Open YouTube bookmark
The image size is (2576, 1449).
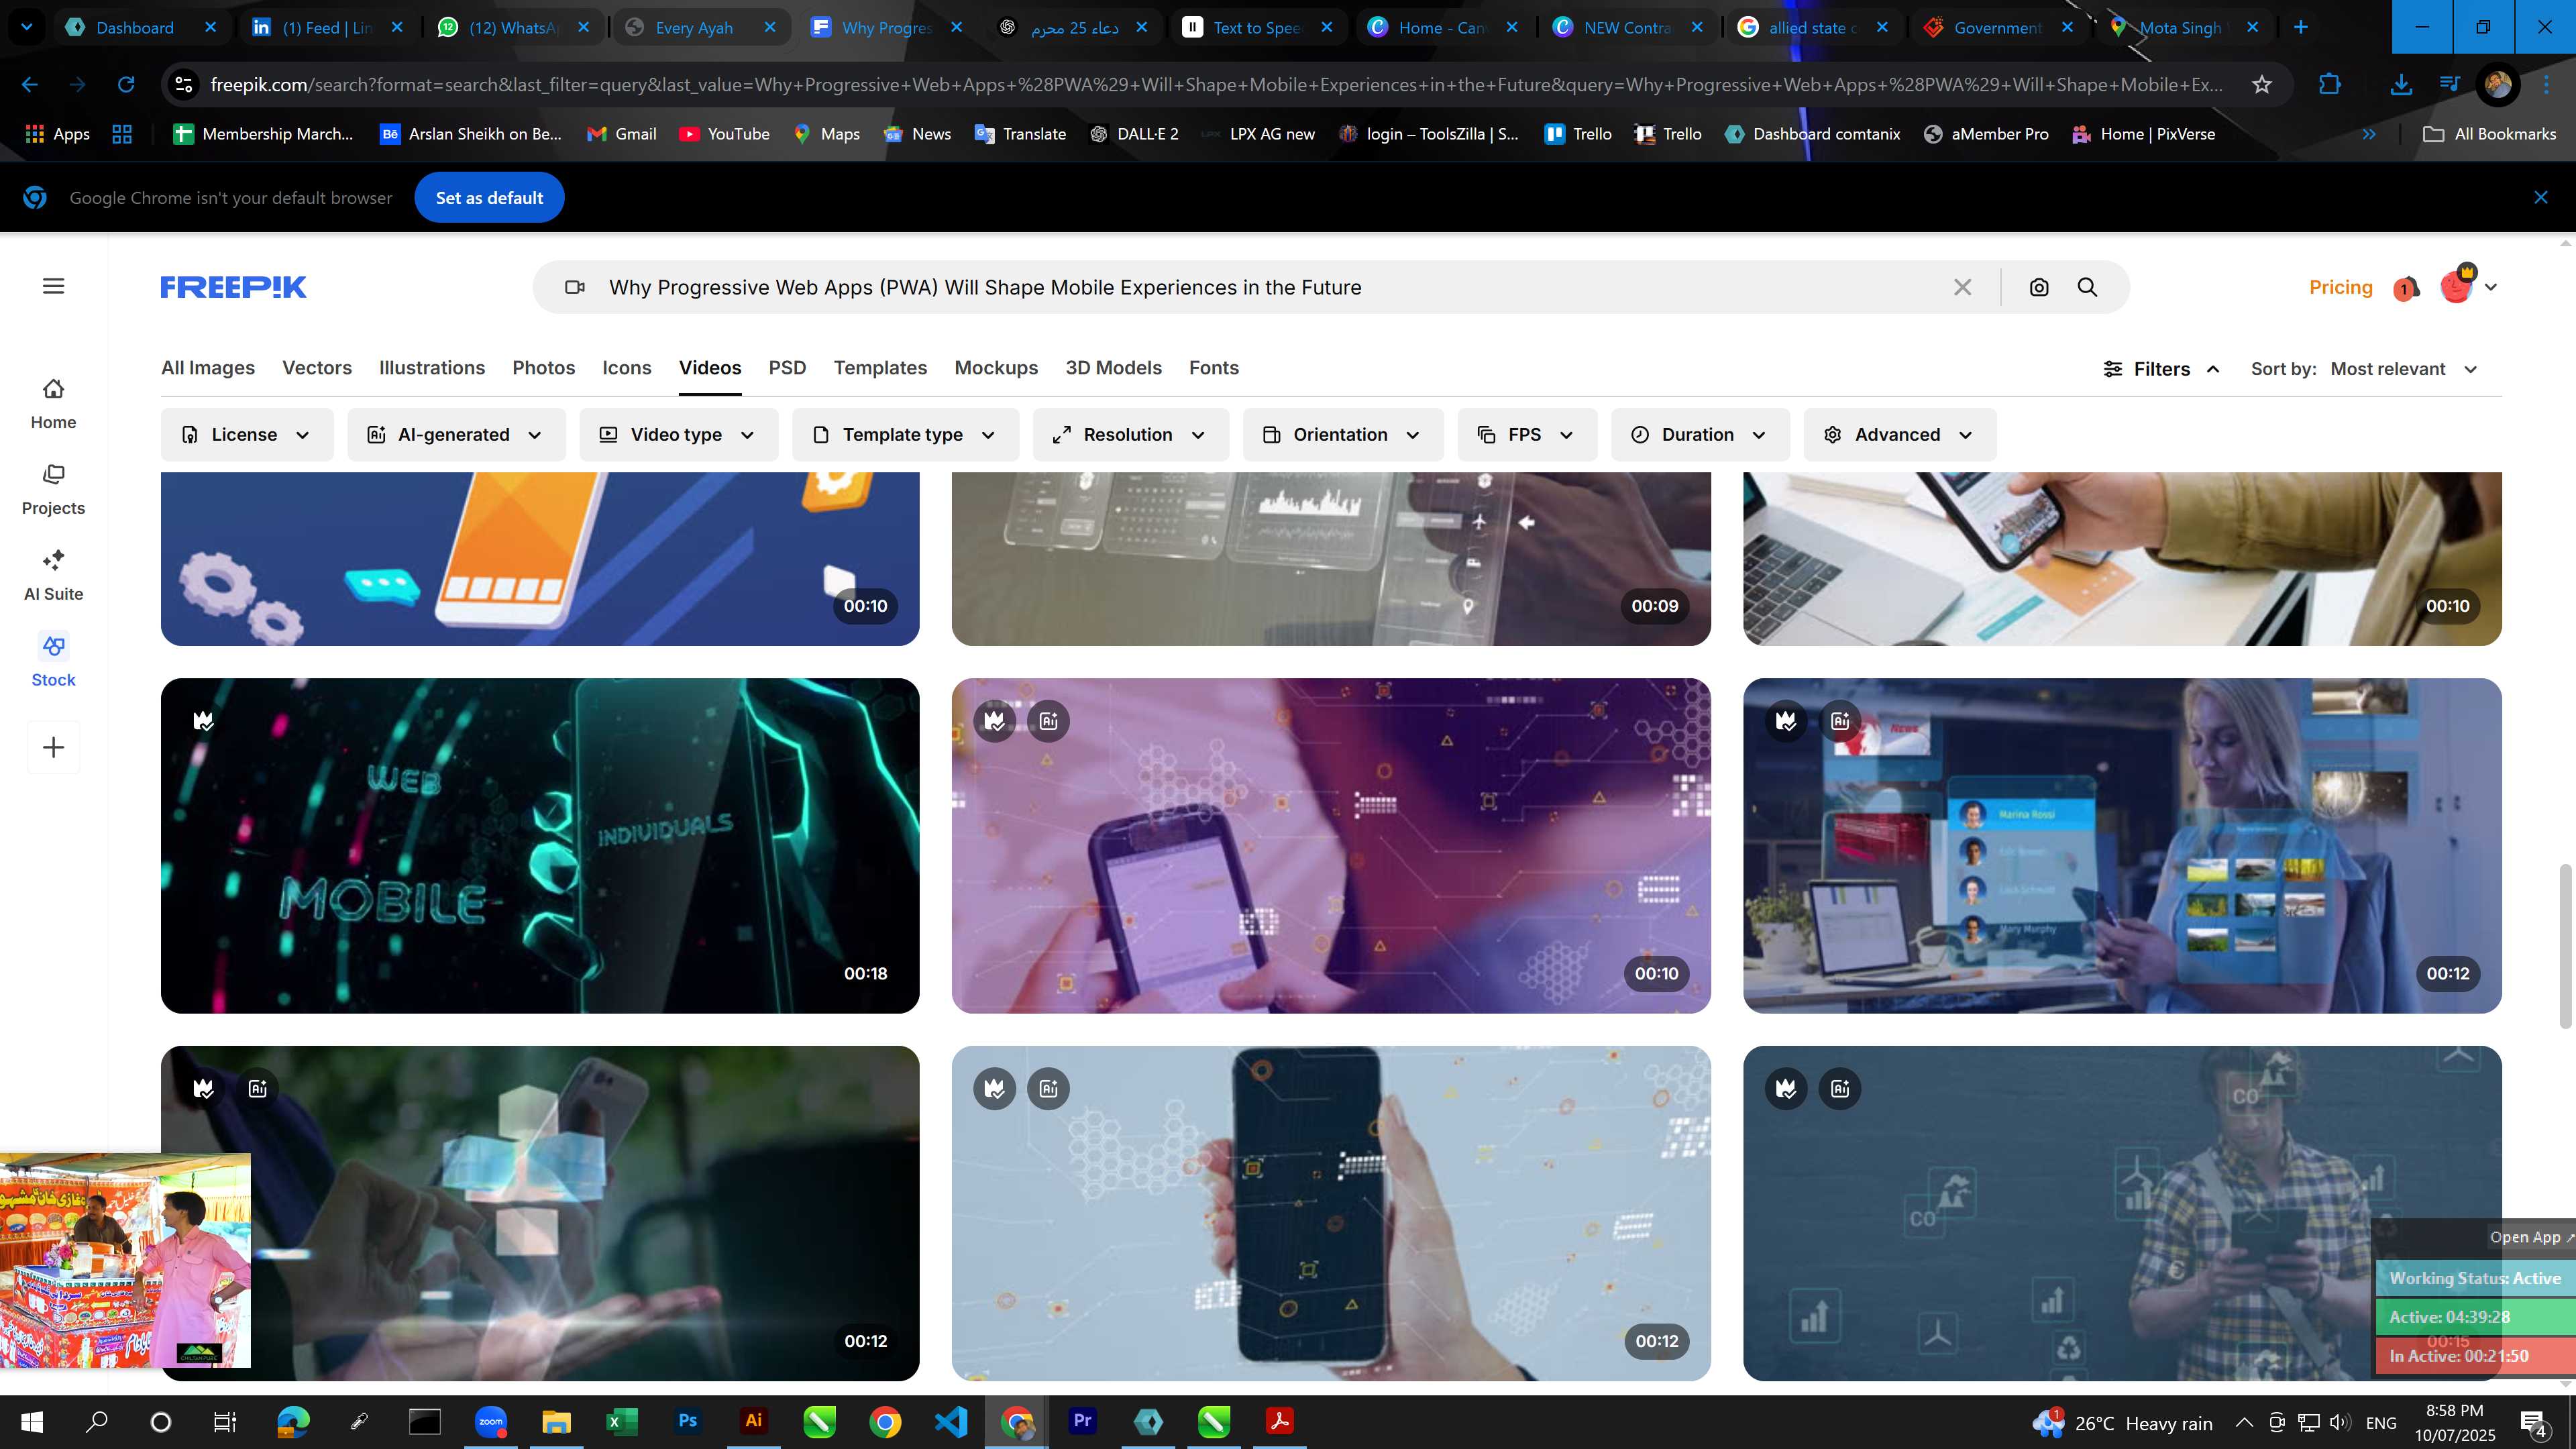tap(724, 134)
